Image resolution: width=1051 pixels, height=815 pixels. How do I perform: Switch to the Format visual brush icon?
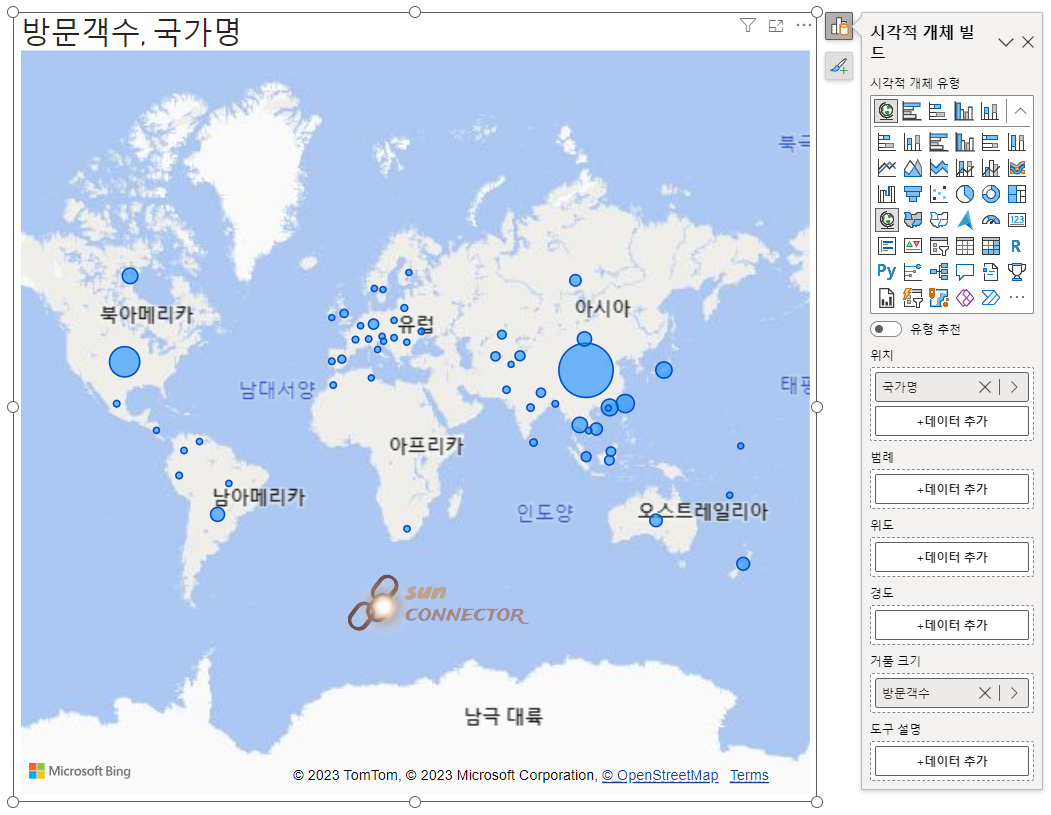tap(839, 66)
